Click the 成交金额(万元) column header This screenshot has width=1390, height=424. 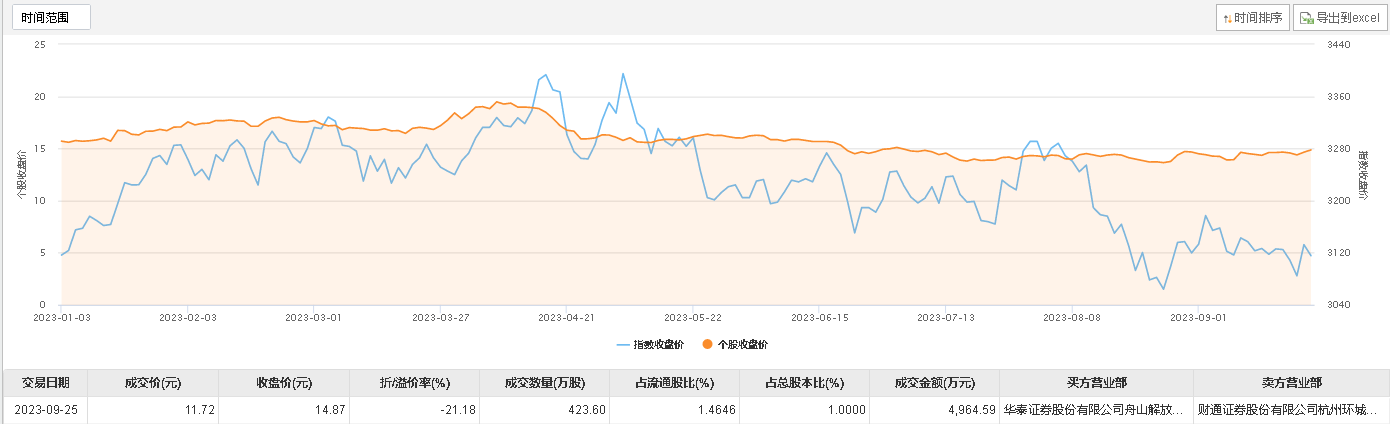[934, 383]
